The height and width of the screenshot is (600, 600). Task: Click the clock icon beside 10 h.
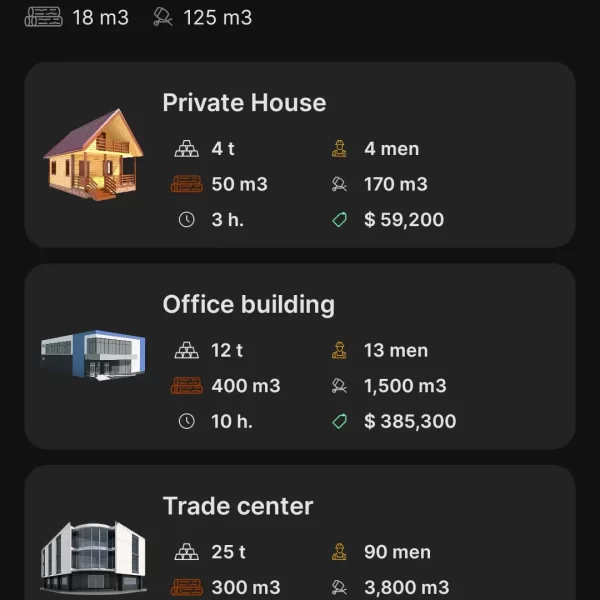pos(186,421)
